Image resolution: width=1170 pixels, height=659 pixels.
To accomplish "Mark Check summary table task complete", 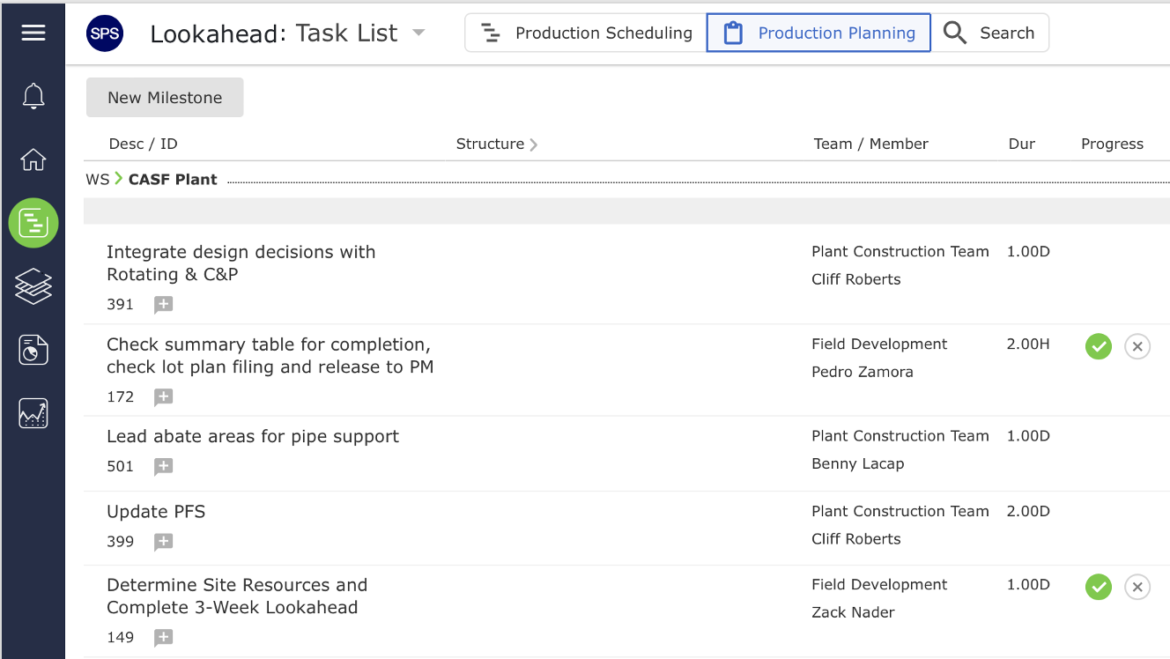I will 1098,346.
